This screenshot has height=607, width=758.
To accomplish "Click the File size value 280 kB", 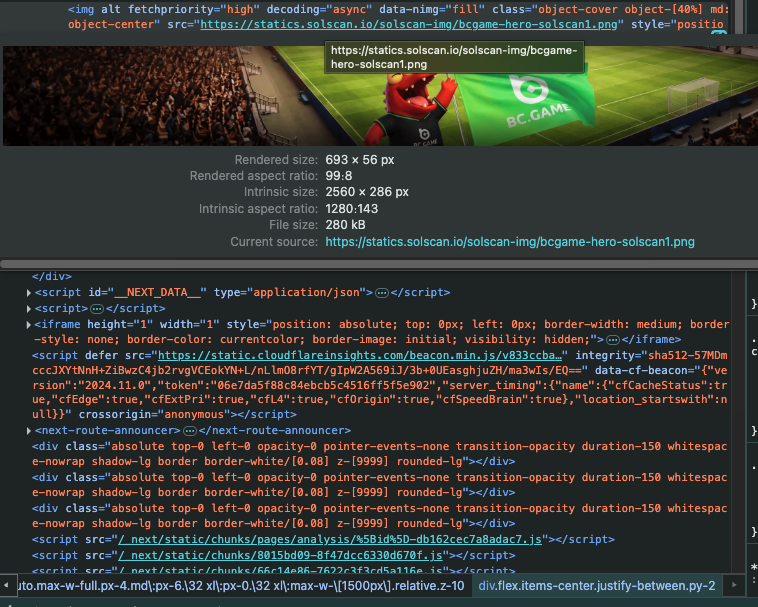I will (x=345, y=225).
